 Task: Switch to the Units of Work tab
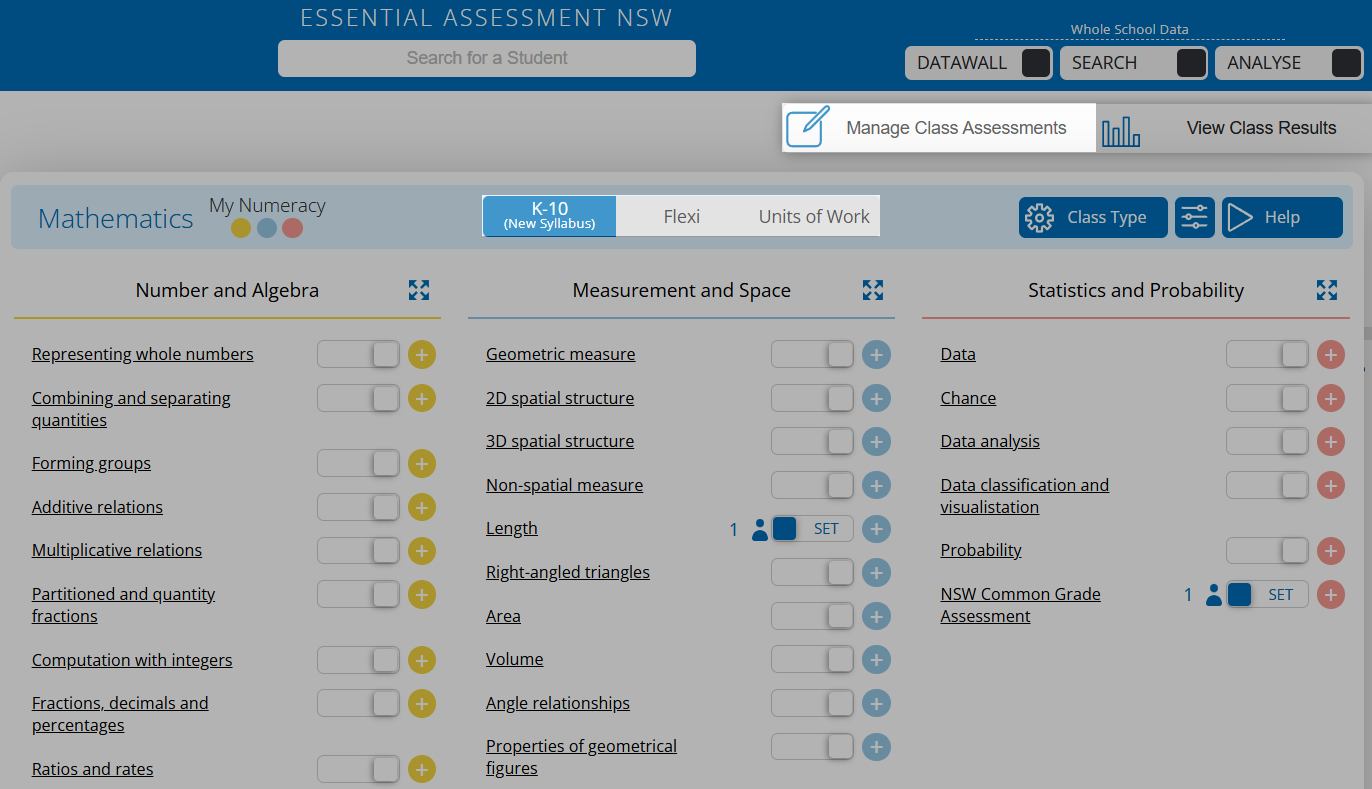(x=814, y=216)
